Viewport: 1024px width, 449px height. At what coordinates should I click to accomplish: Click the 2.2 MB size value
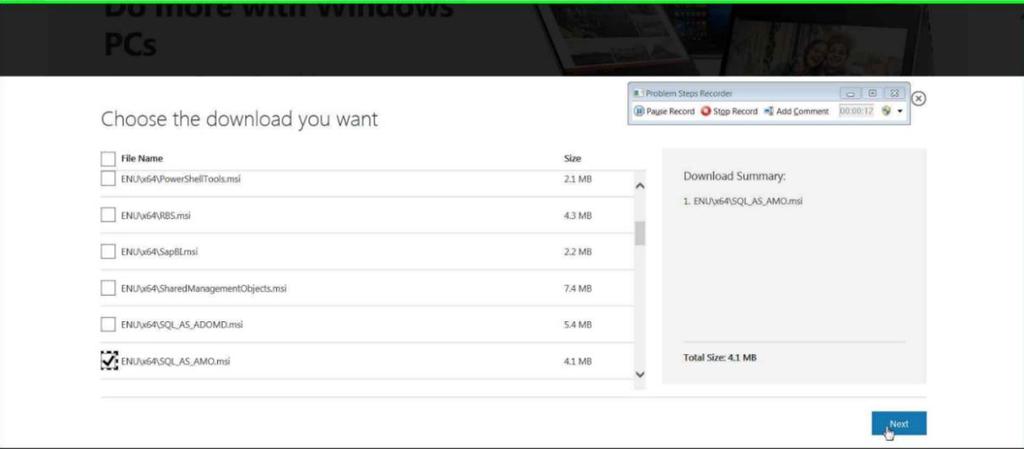(577, 252)
